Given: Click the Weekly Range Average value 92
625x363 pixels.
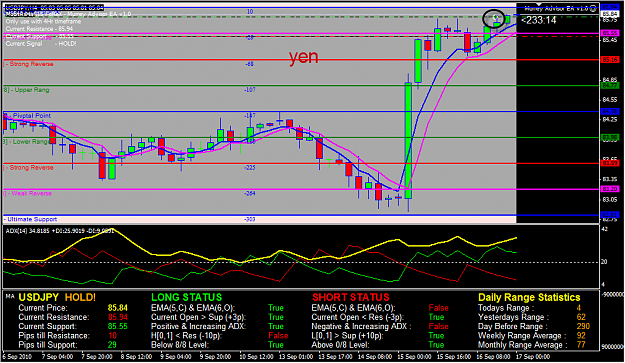Looking at the screenshot, I should (581, 336).
